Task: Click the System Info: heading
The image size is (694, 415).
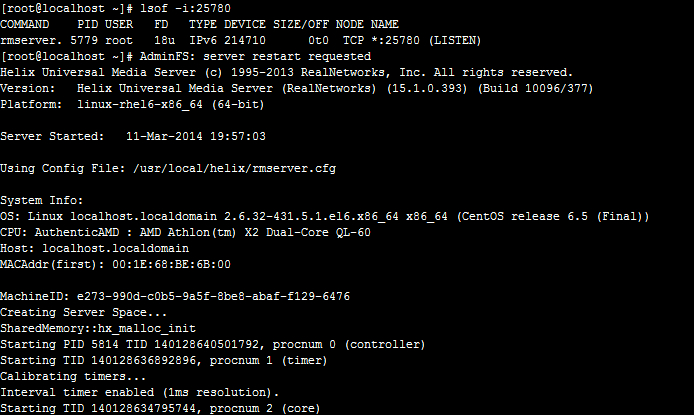Action: coord(42,200)
